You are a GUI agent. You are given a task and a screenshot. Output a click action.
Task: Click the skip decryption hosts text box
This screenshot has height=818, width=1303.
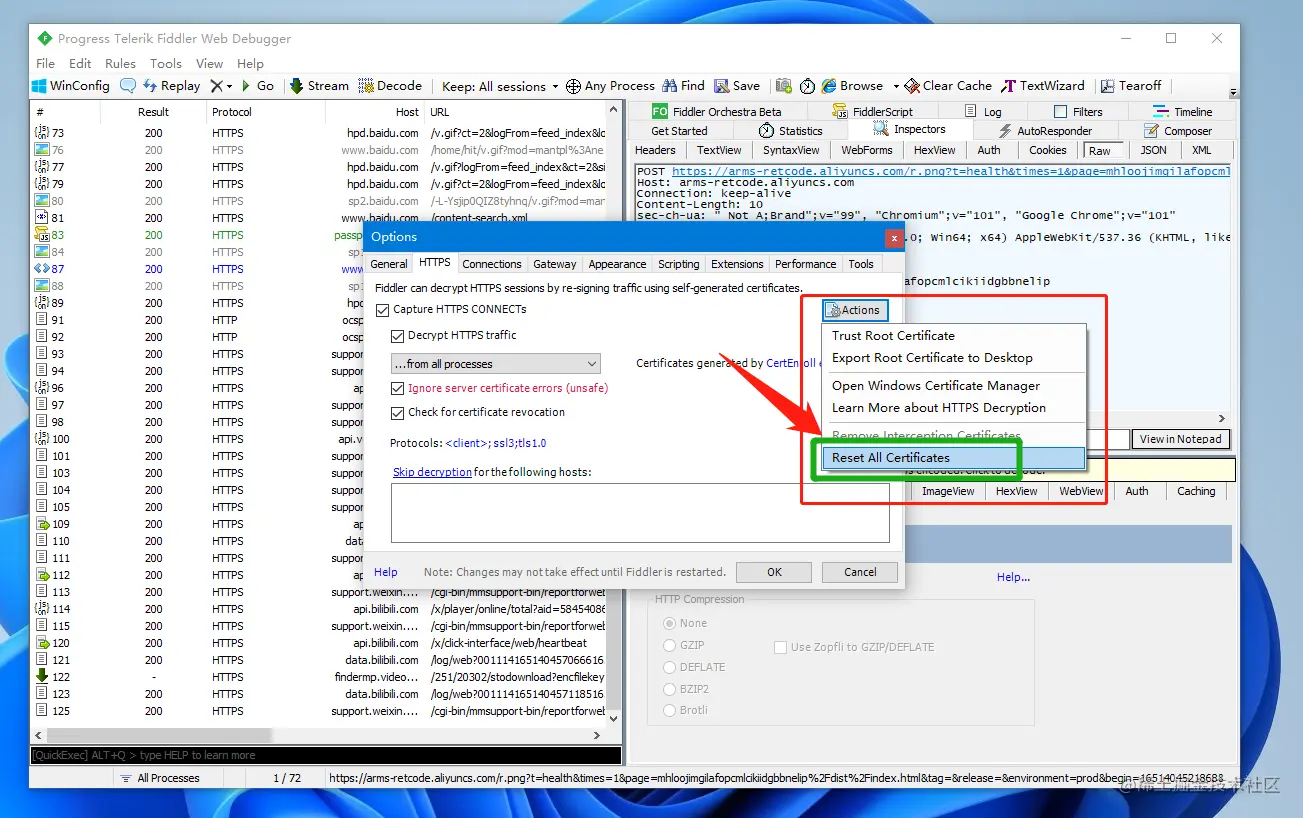(x=640, y=513)
